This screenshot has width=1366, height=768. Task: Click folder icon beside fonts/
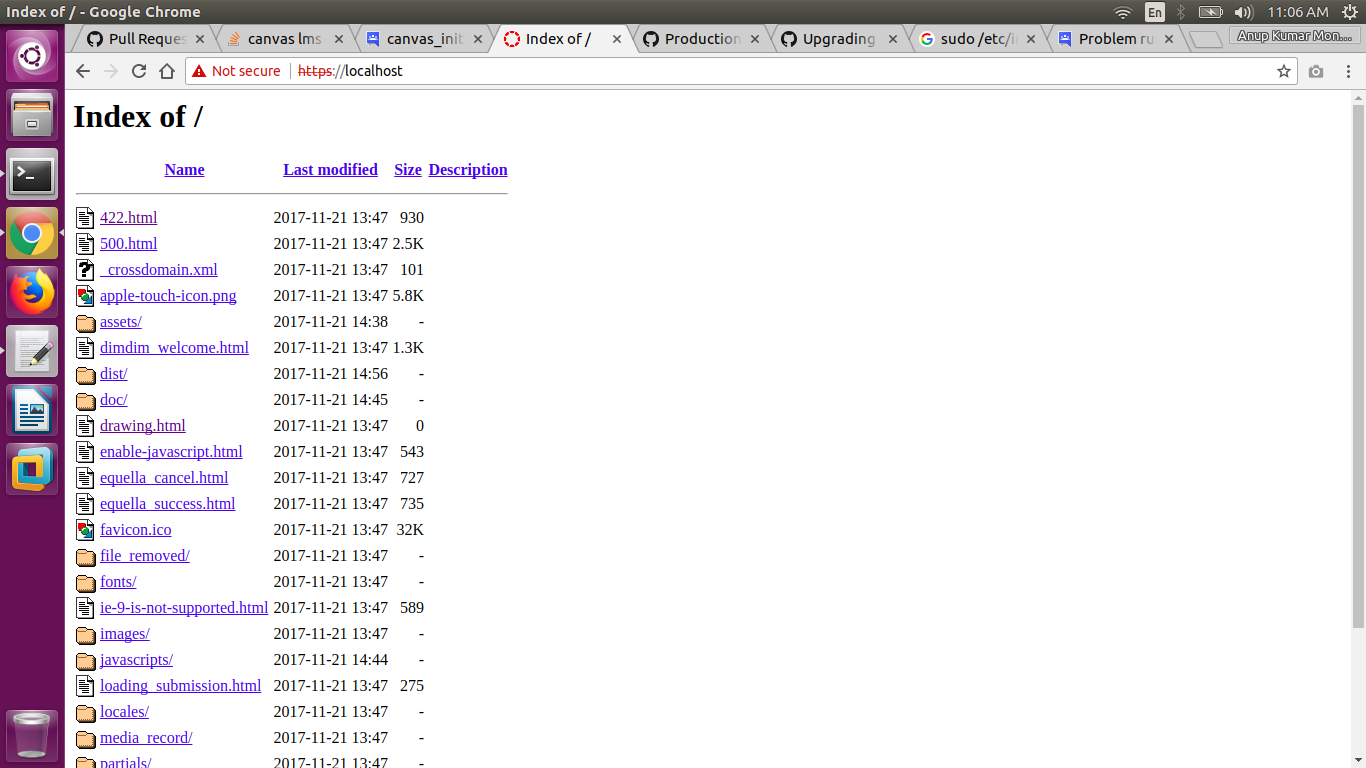click(85, 582)
